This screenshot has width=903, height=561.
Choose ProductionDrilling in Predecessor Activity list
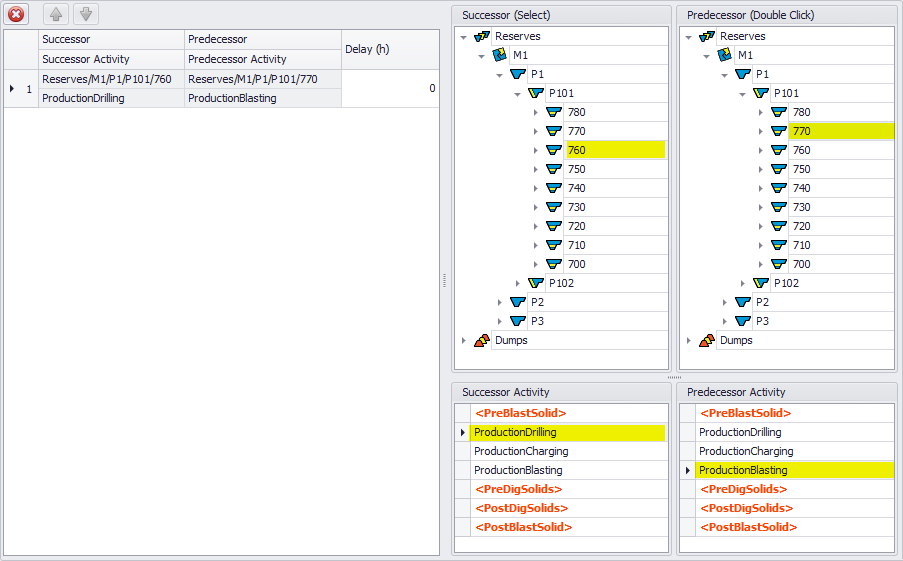pyautogui.click(x=740, y=432)
